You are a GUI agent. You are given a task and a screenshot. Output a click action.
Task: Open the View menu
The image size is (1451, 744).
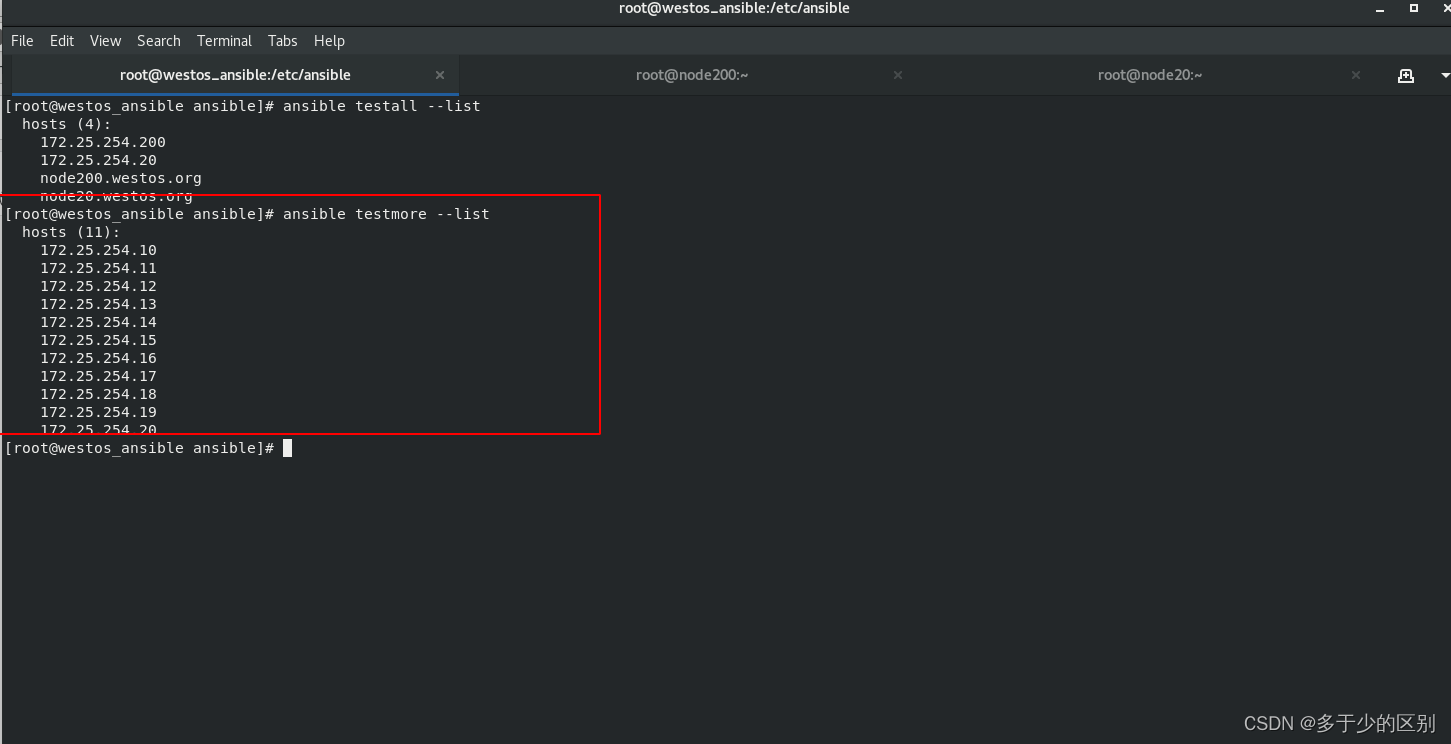pos(105,41)
